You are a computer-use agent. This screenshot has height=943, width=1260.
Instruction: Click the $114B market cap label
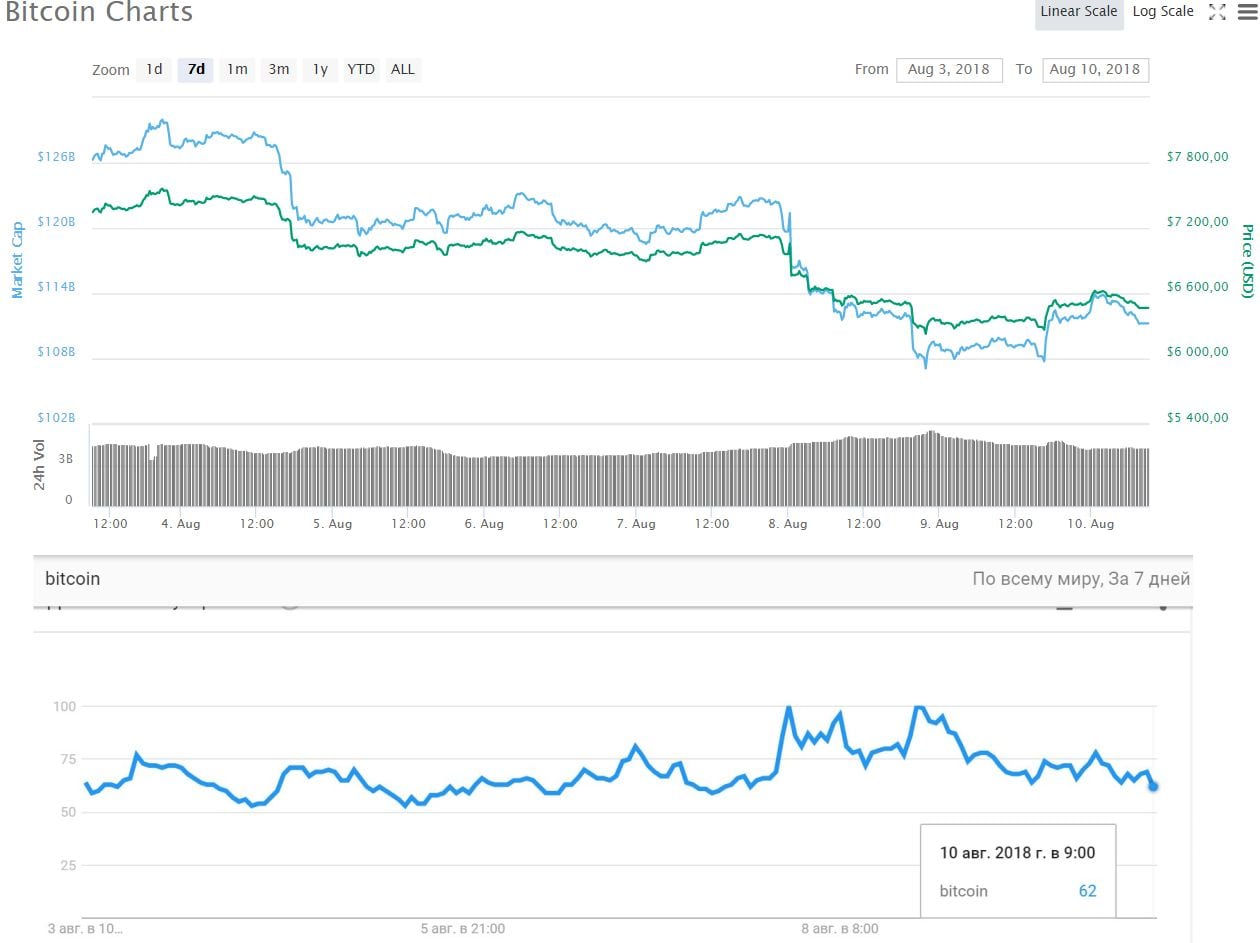[56, 287]
